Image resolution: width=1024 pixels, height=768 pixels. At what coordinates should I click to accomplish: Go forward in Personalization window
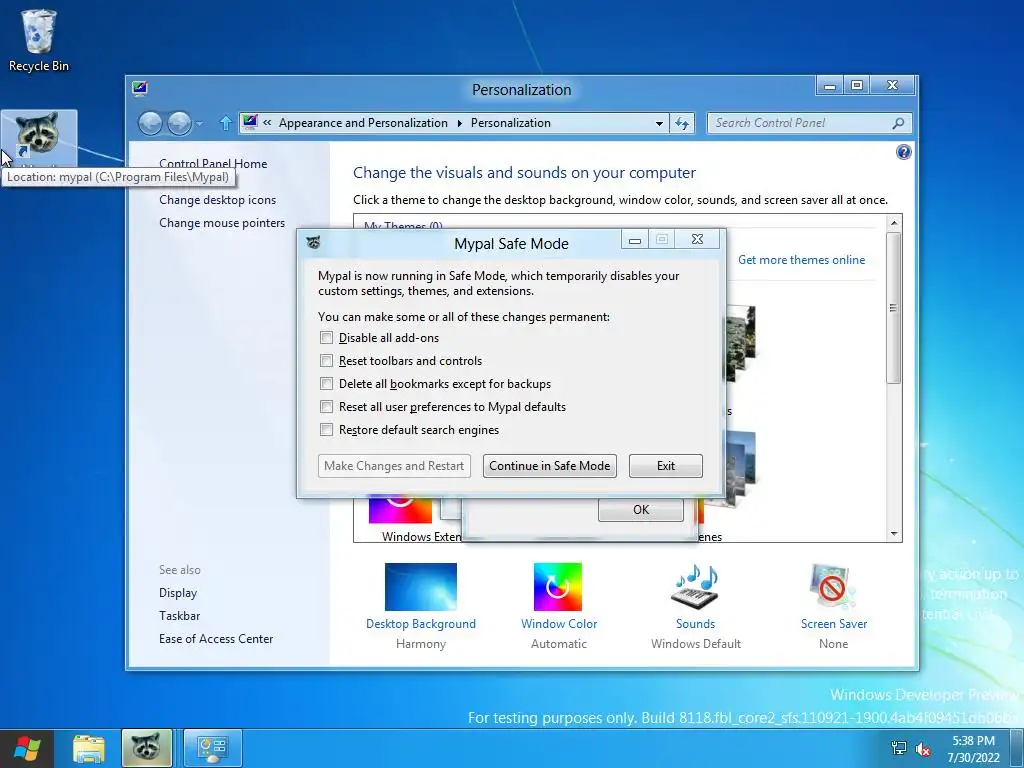click(x=180, y=123)
